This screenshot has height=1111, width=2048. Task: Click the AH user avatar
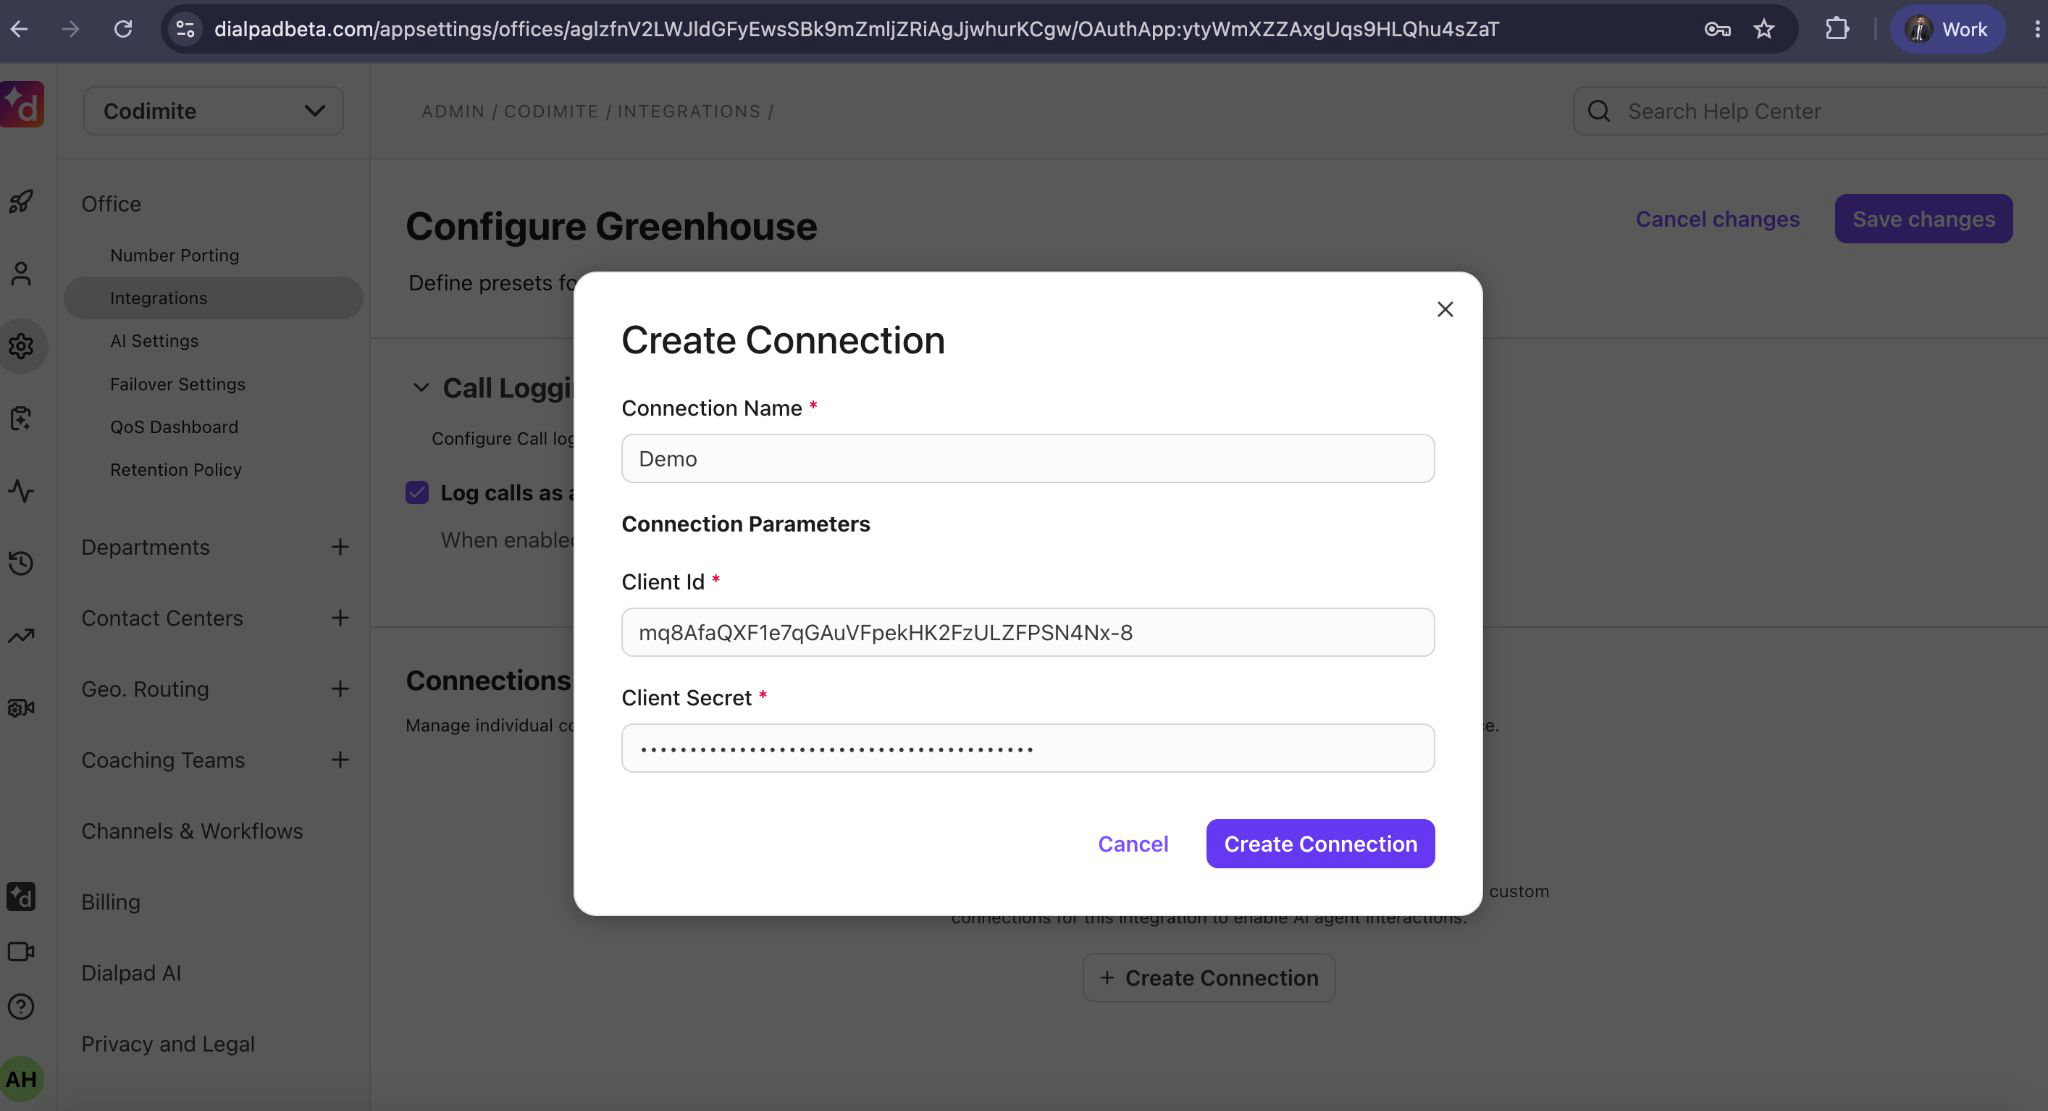(21, 1079)
